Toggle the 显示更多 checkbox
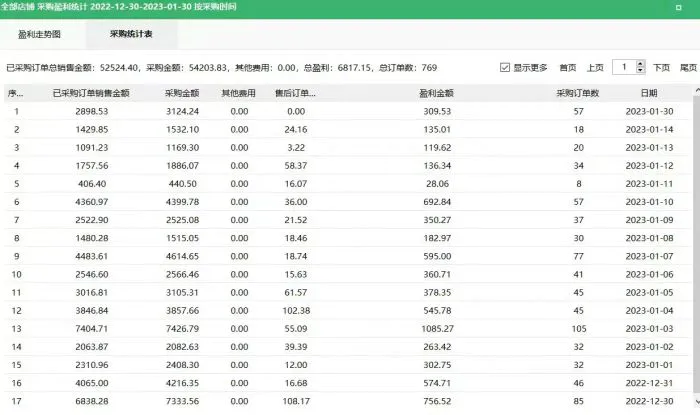 pyautogui.click(x=506, y=68)
